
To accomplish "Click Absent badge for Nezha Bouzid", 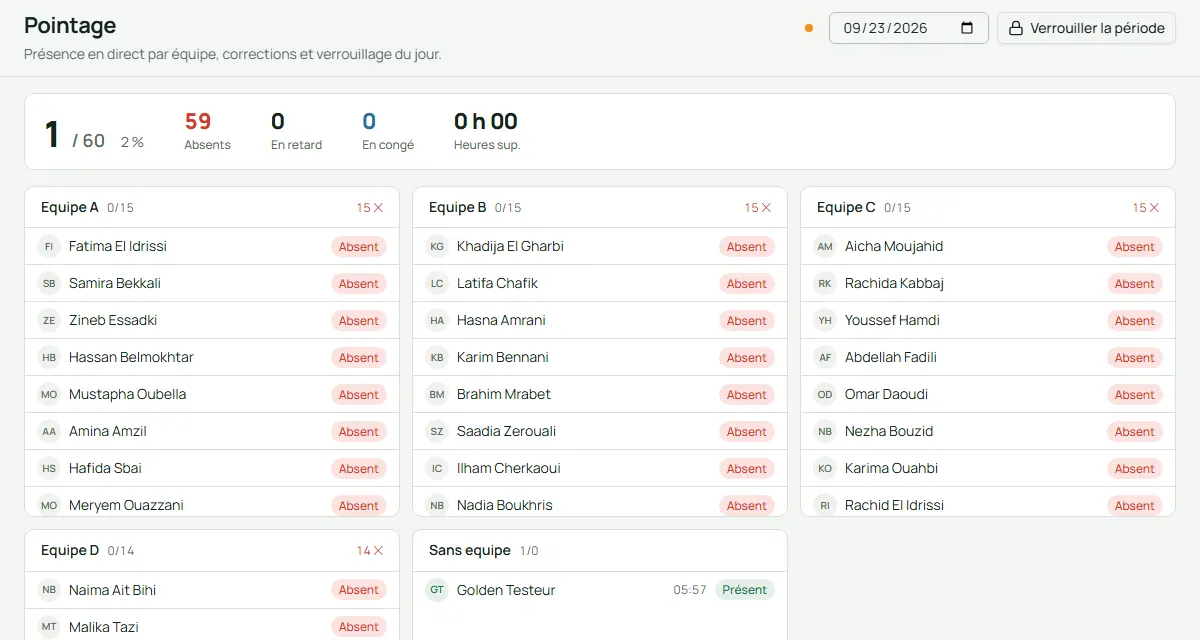I will point(1135,431).
